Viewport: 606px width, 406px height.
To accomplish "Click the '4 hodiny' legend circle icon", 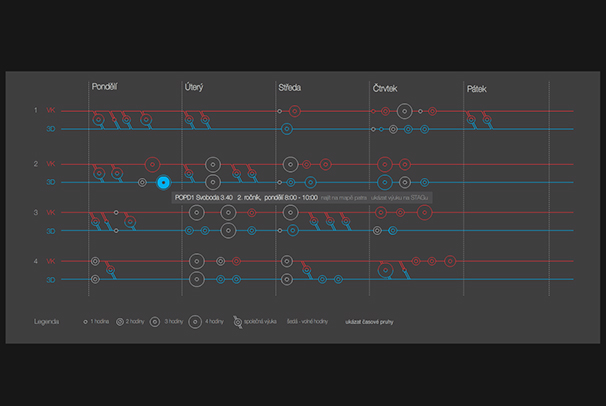I will 197,323.
